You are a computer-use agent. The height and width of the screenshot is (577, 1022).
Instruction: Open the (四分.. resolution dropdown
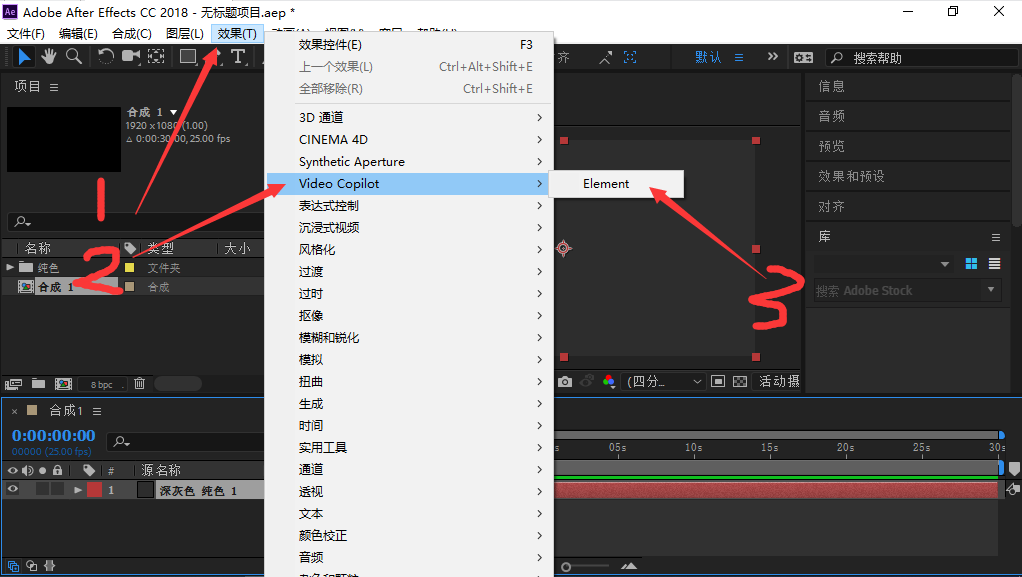(664, 381)
